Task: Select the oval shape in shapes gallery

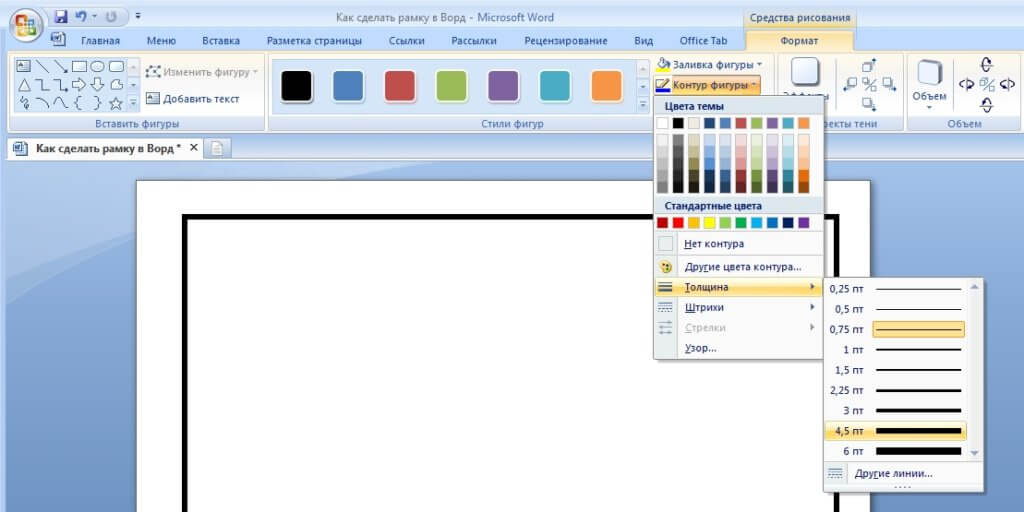Action: (x=99, y=67)
